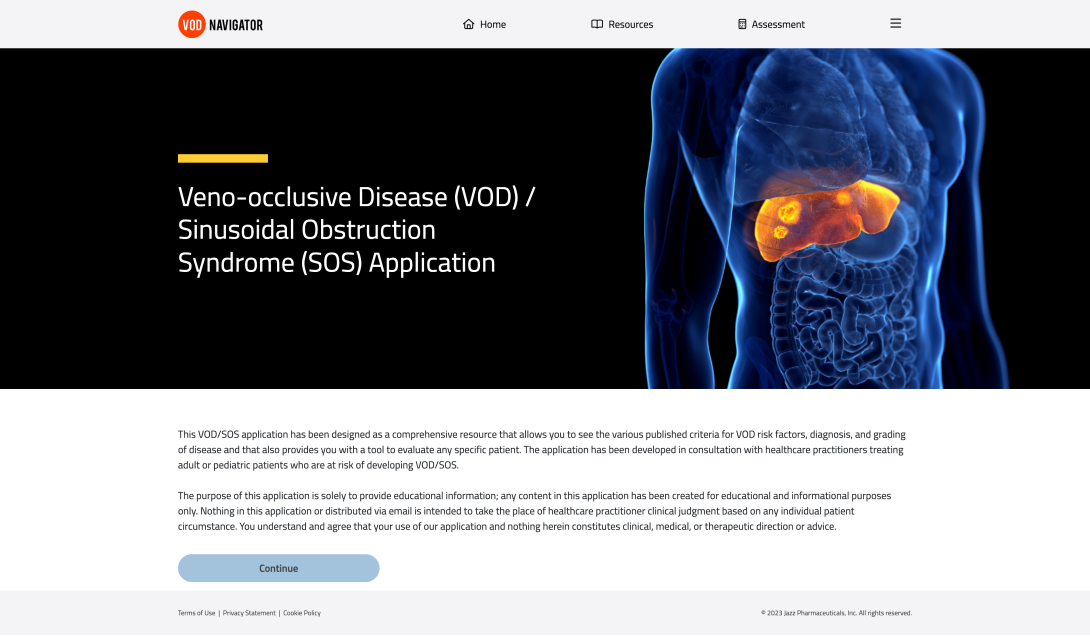1090x636 pixels.
Task: Click the paragraph starting 'The purpose of this application'
Action: (x=535, y=511)
